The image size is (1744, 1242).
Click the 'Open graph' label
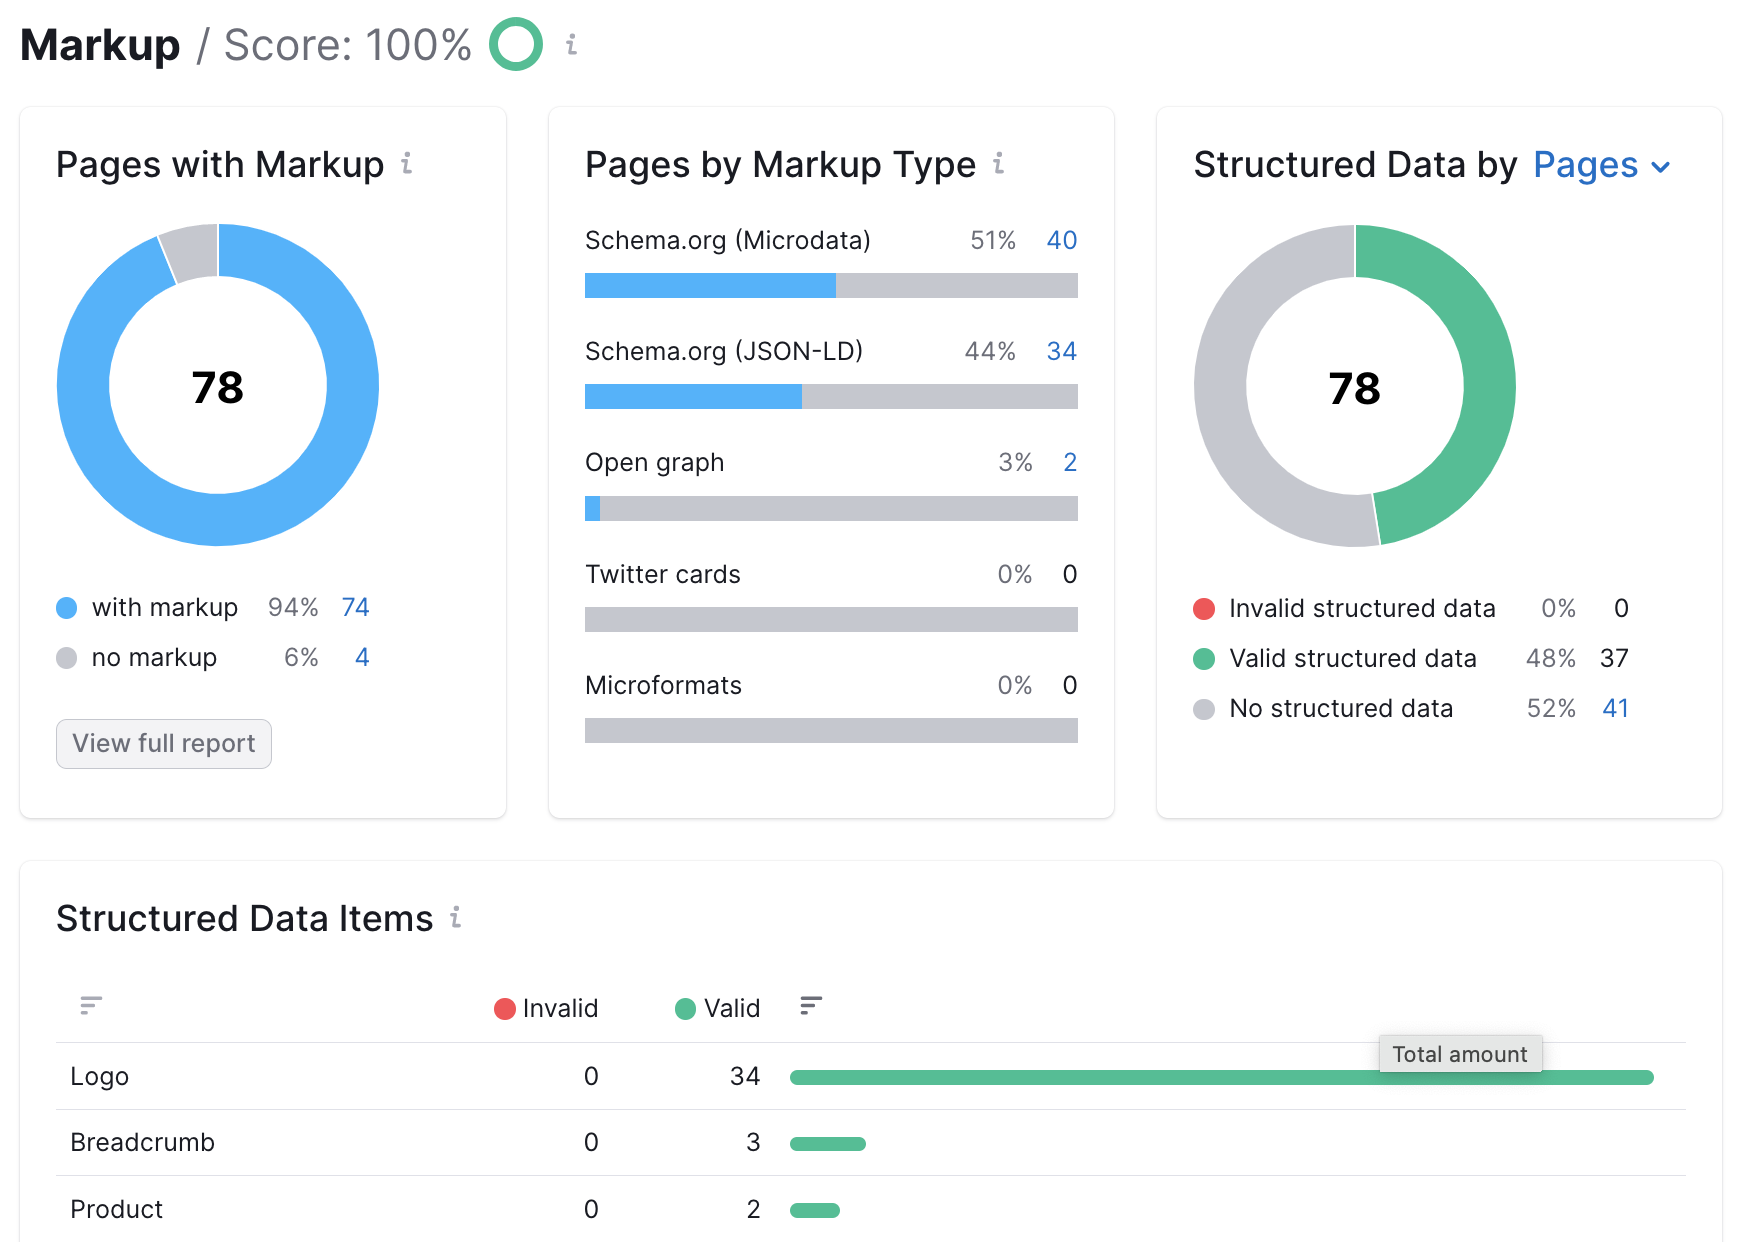pos(654,462)
